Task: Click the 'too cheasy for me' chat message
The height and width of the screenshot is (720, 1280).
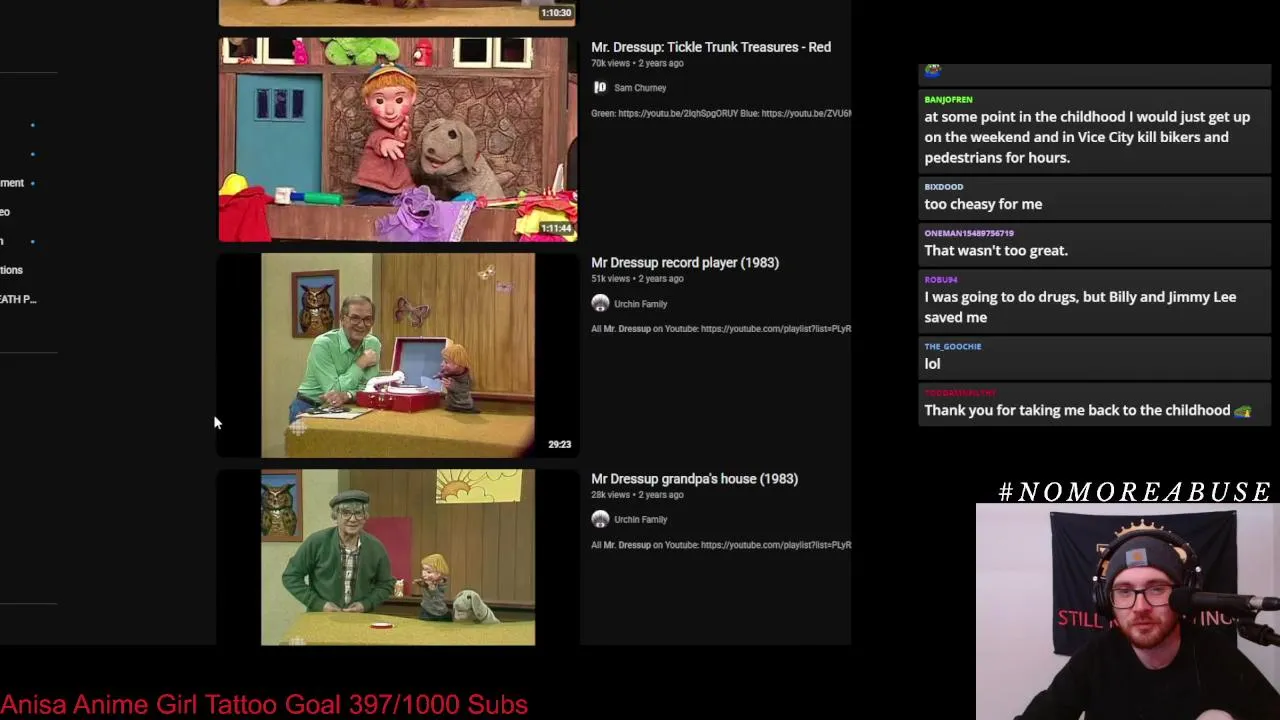Action: tap(983, 204)
